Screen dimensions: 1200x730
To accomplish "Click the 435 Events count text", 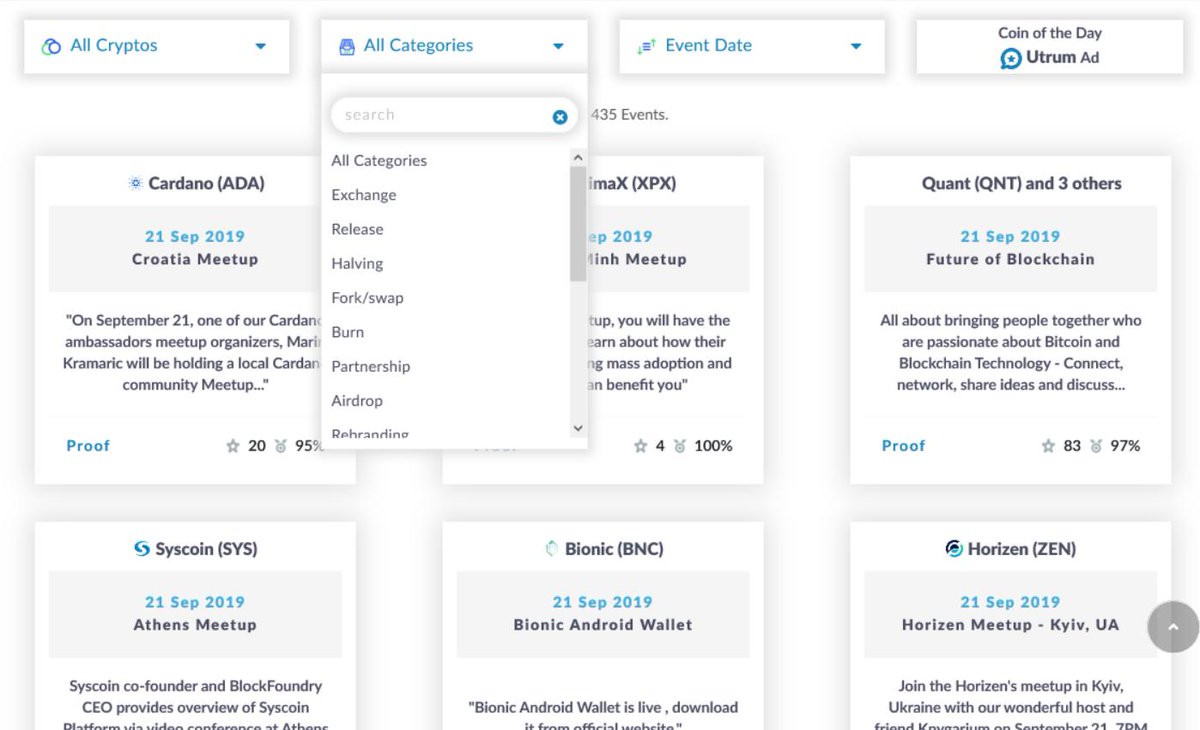I will pyautogui.click(x=629, y=115).
